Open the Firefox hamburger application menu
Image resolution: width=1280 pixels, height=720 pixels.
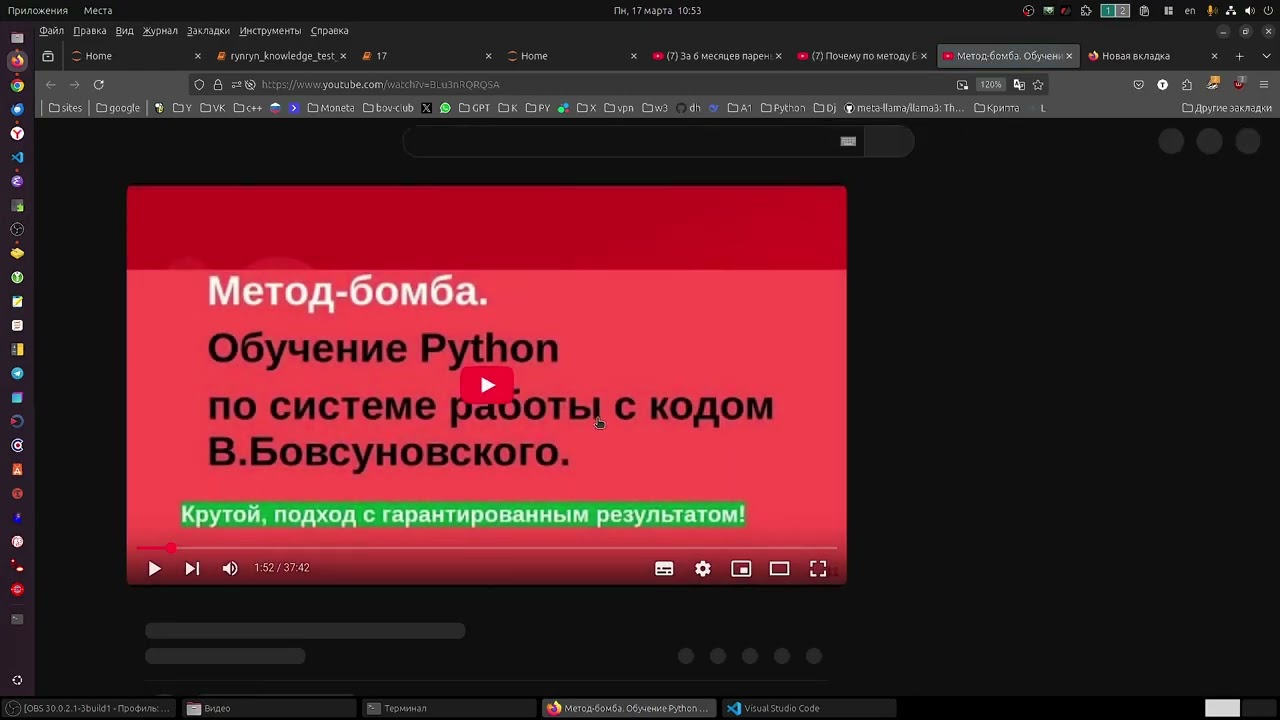1264,84
